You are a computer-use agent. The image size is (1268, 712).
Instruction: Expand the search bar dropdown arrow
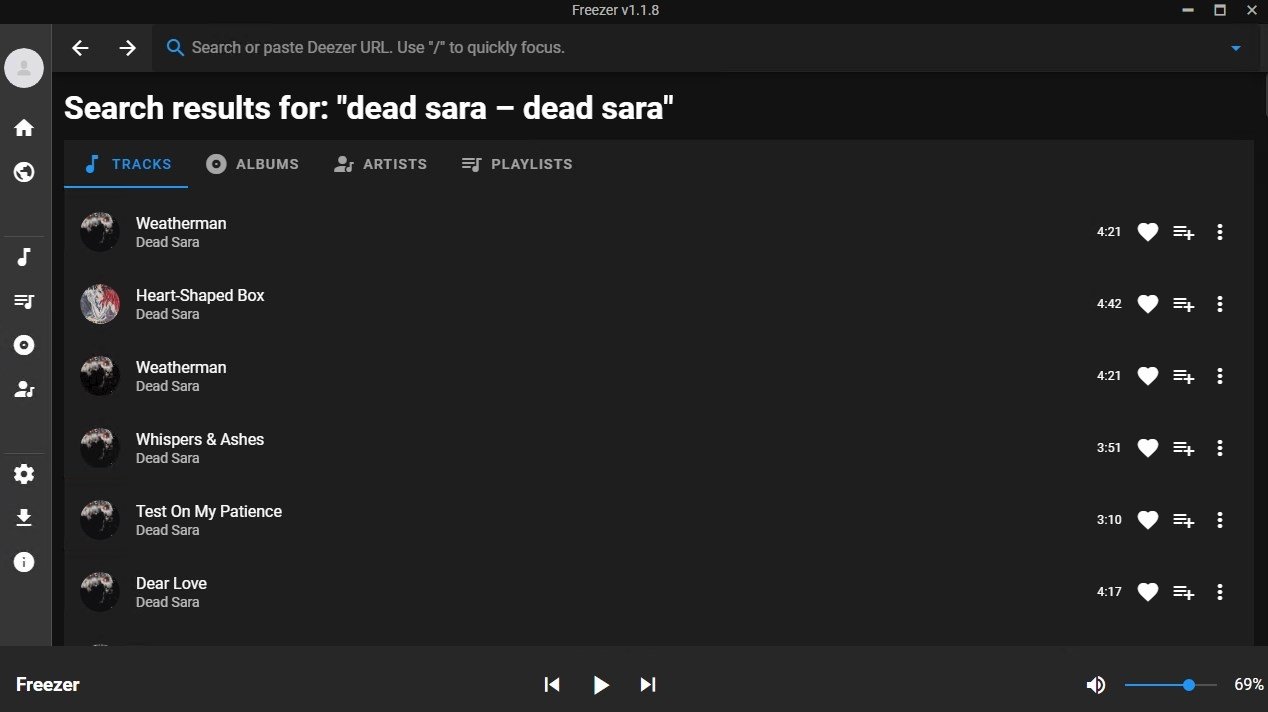[x=1236, y=48]
